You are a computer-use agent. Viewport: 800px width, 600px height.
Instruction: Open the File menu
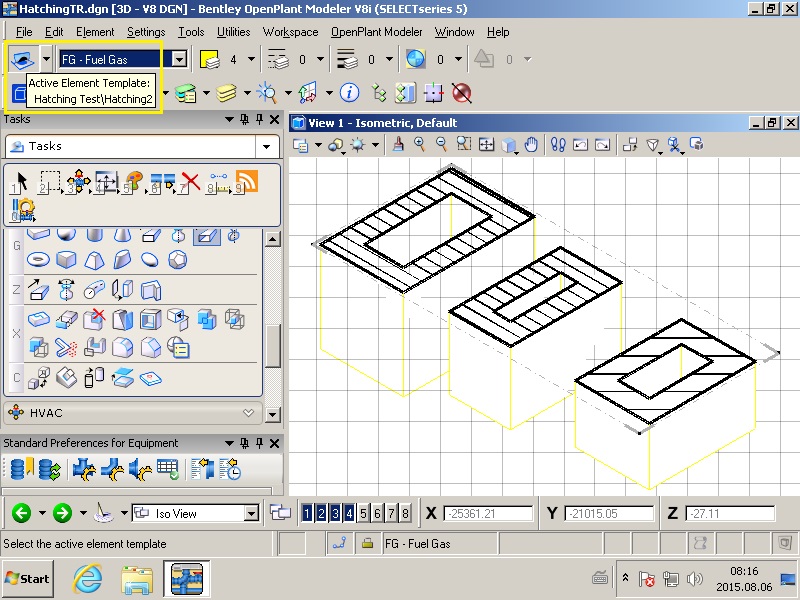click(24, 32)
